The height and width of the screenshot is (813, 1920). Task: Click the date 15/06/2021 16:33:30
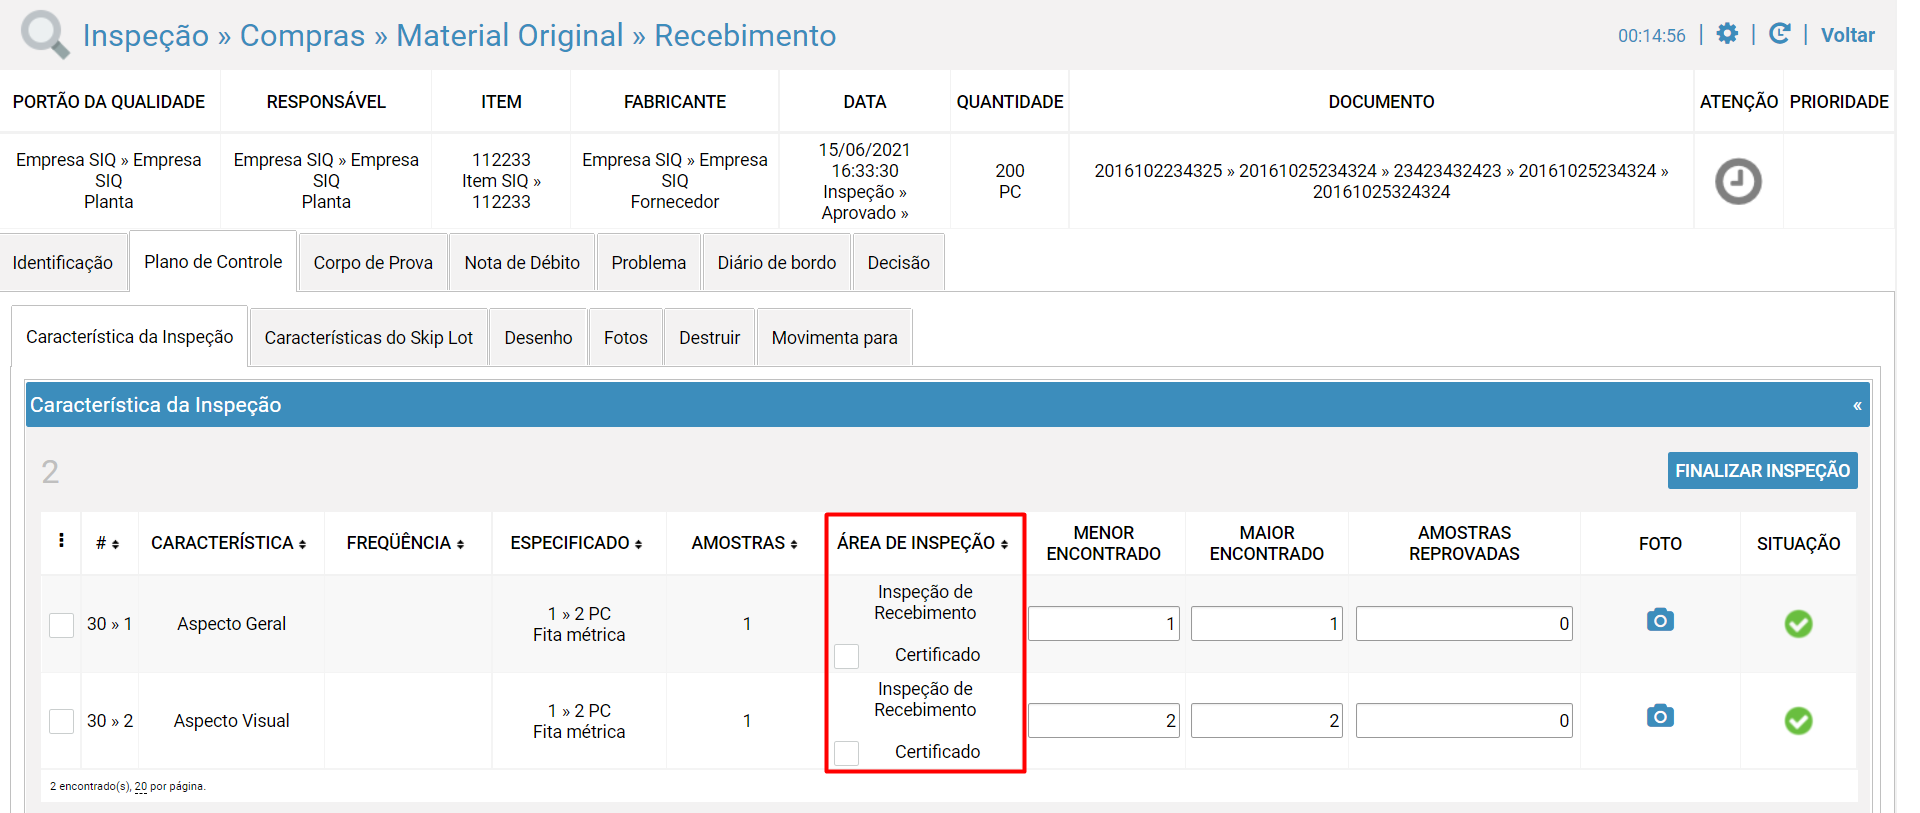tap(865, 160)
